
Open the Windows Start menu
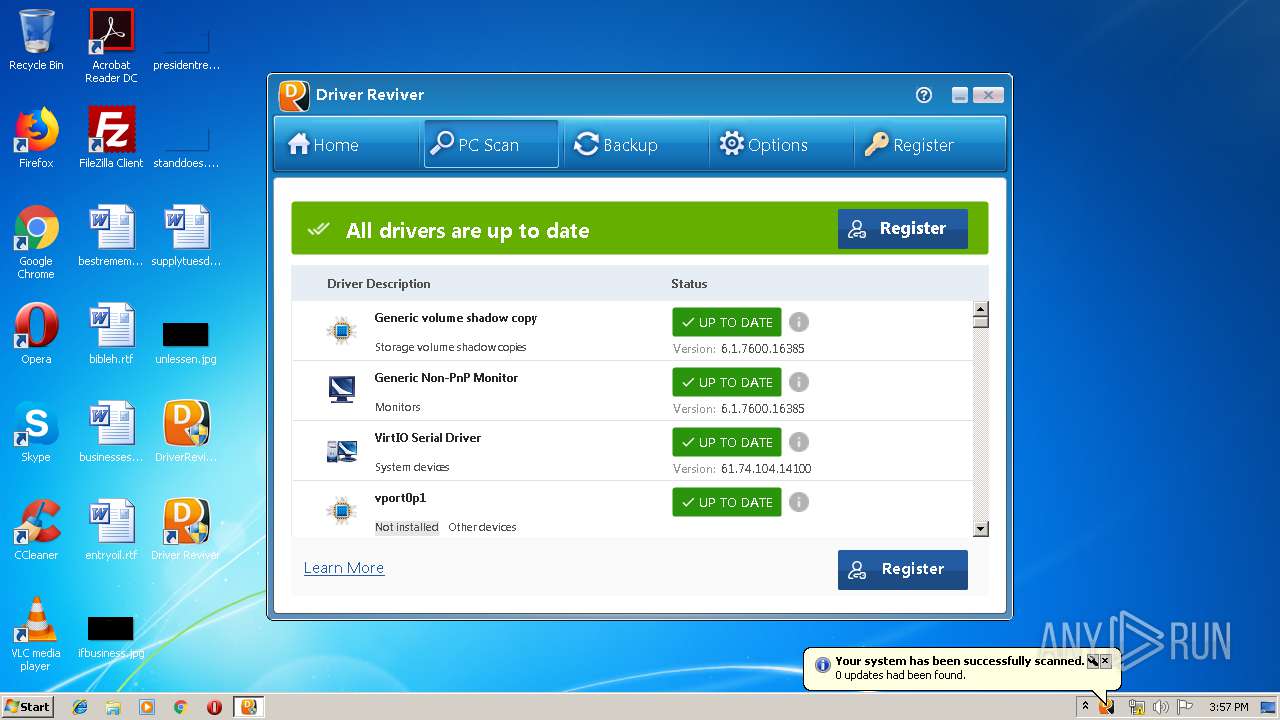tap(28, 706)
